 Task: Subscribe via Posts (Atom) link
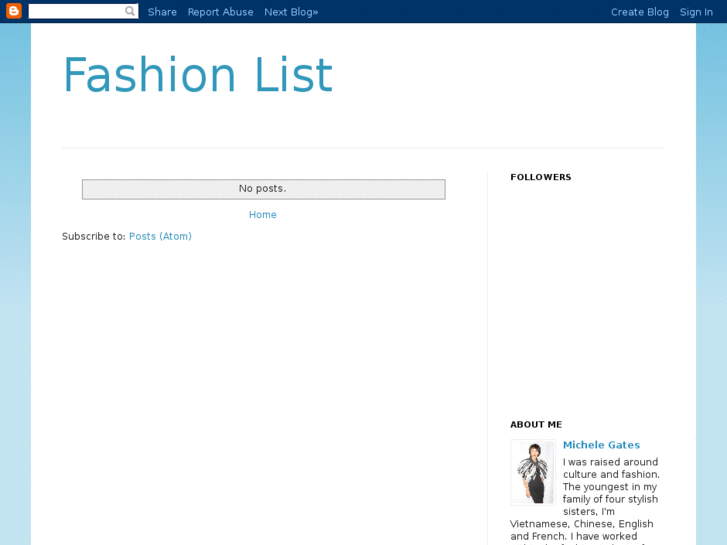click(x=160, y=237)
